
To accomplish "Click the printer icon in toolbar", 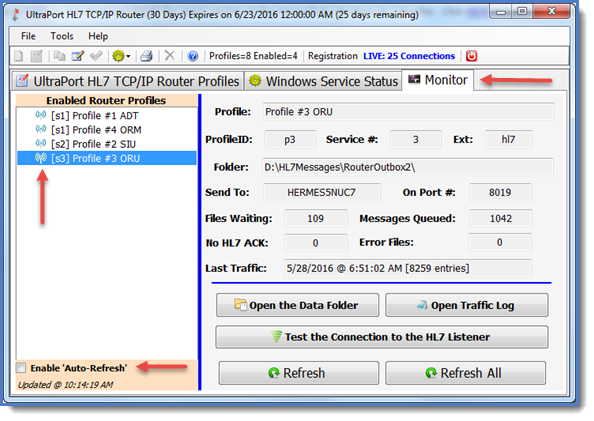I will tap(146, 56).
